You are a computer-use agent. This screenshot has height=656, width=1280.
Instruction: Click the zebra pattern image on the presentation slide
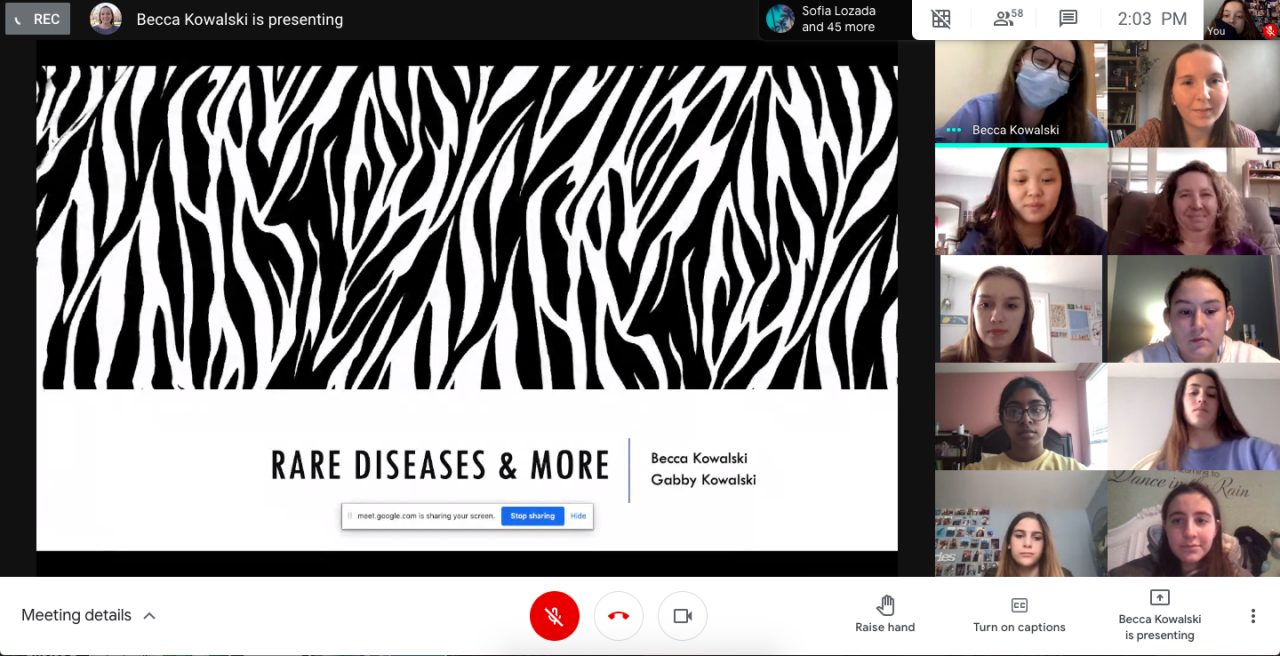[467, 227]
